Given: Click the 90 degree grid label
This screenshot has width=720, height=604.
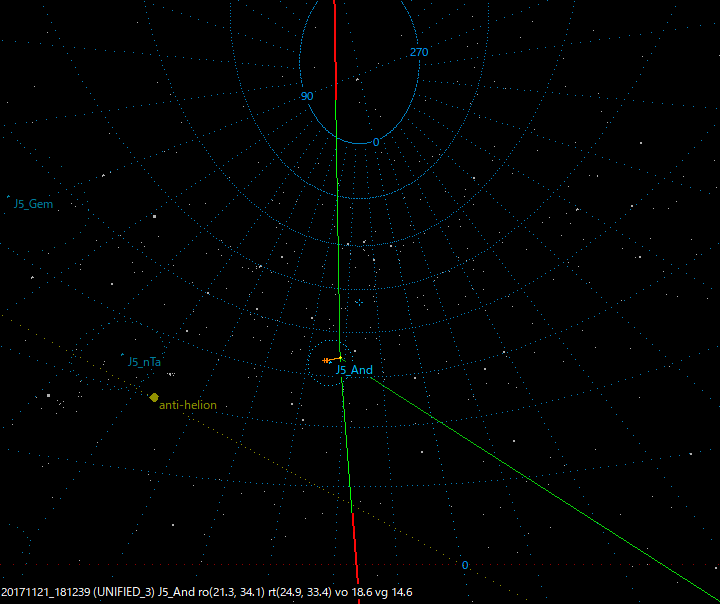Looking at the screenshot, I should click(x=307, y=96).
